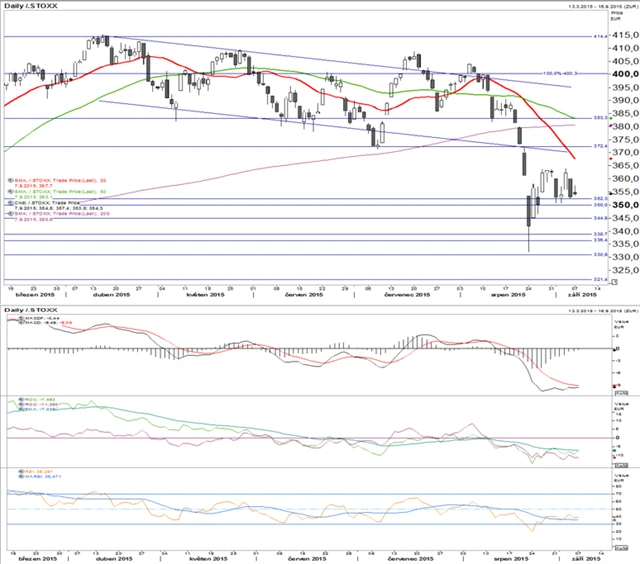This screenshot has height=564, width=640.
Task: Click březen 2015 label on lower time axis
Action: [x=38, y=559]
